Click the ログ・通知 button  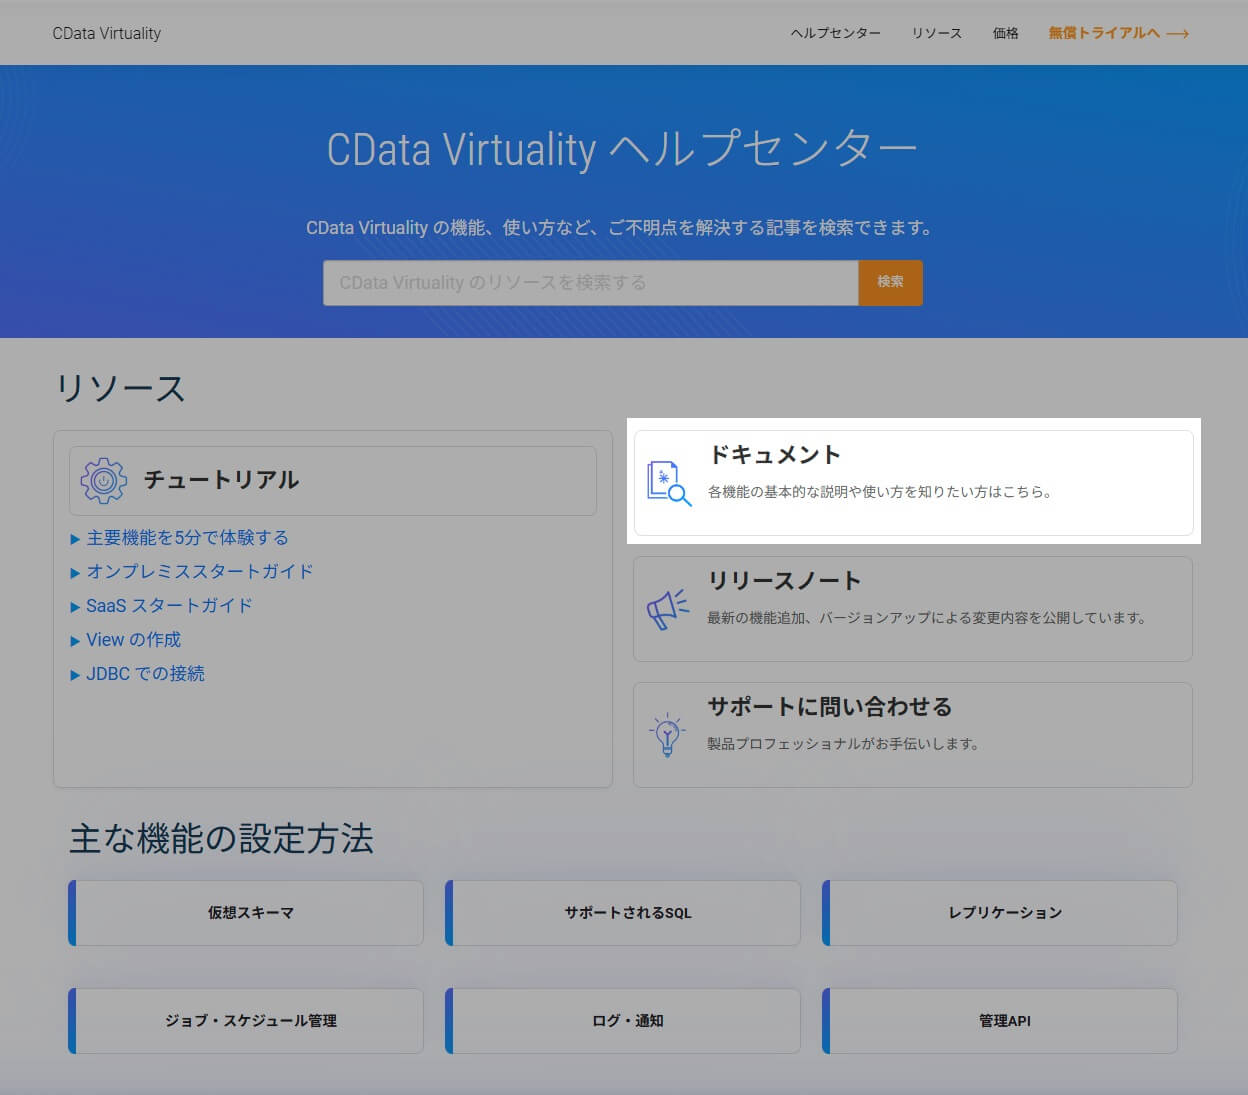pyautogui.click(x=623, y=1021)
